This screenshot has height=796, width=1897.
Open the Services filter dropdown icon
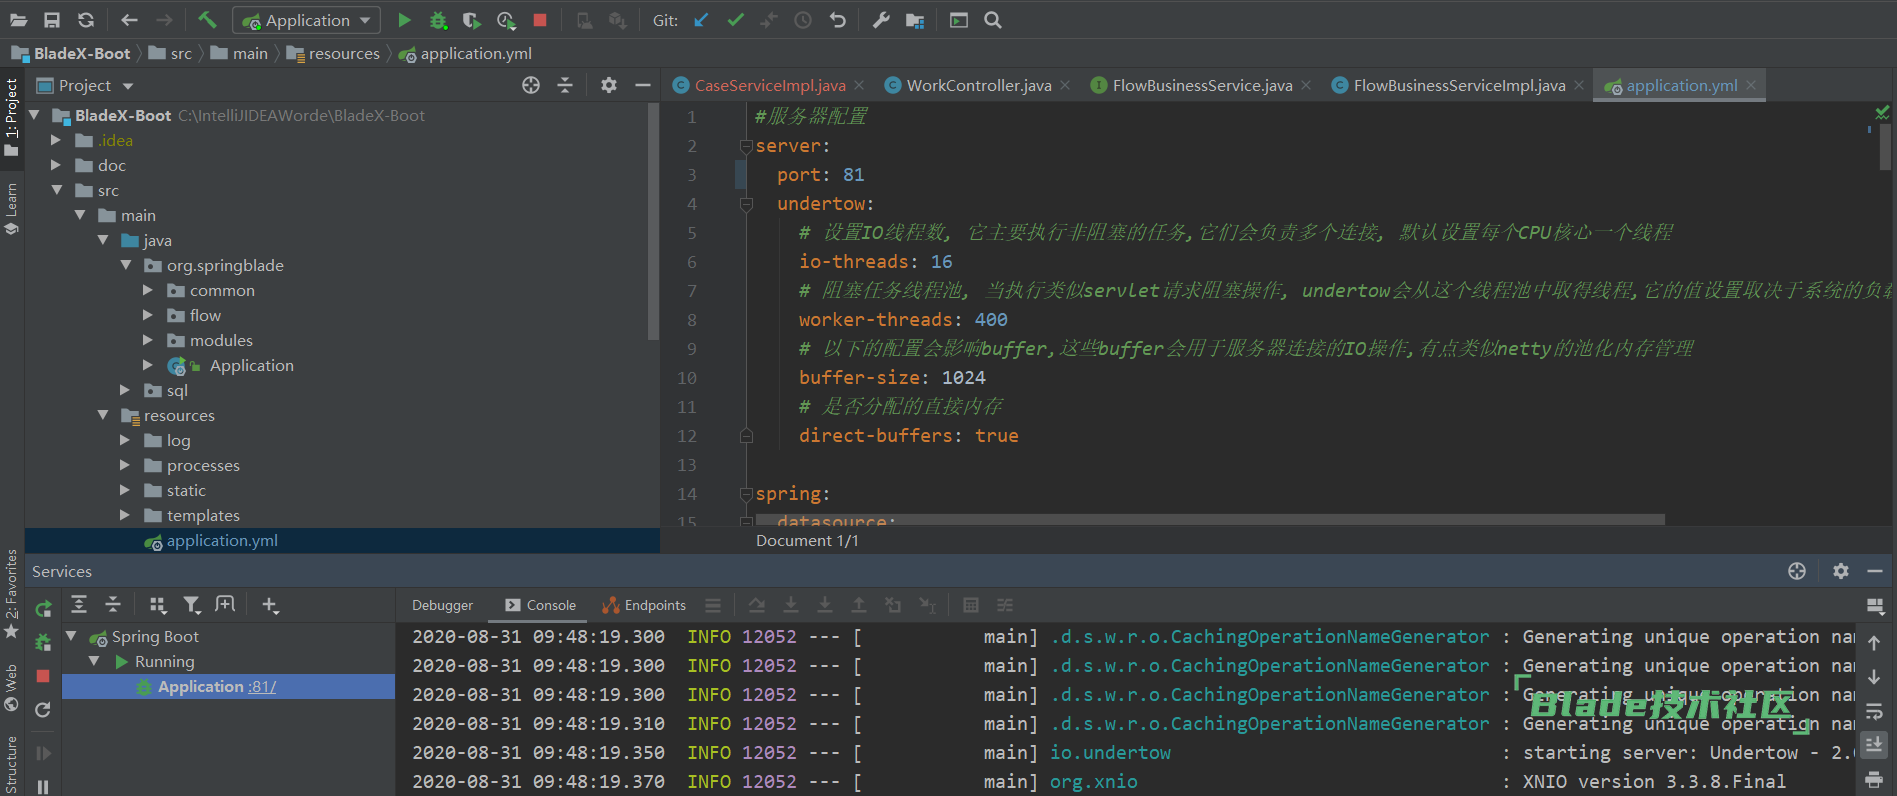click(192, 604)
